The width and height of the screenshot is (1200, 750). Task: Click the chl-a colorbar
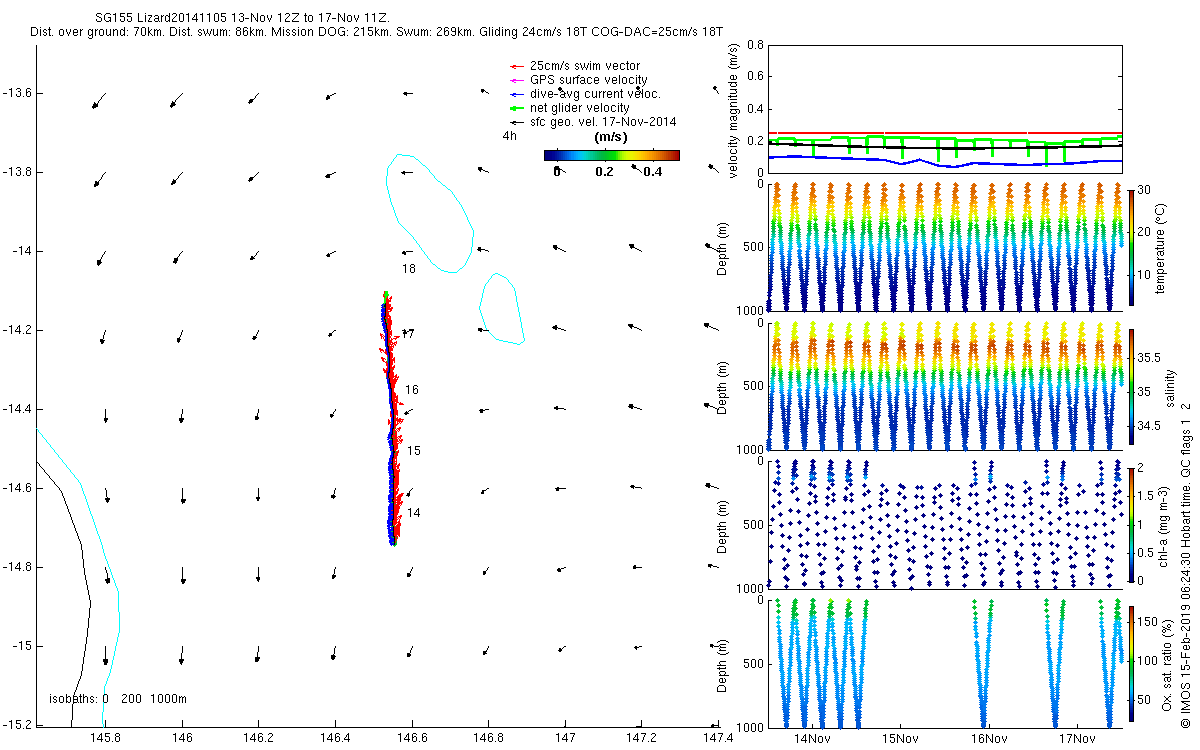click(x=1131, y=523)
